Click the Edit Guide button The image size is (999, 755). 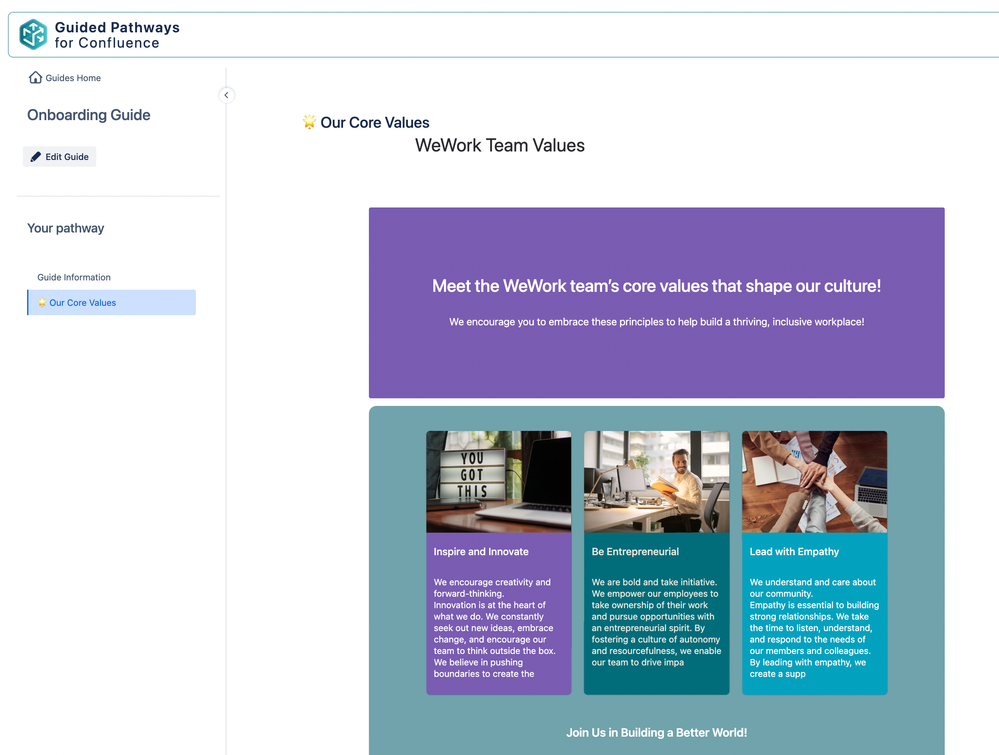tap(60, 157)
